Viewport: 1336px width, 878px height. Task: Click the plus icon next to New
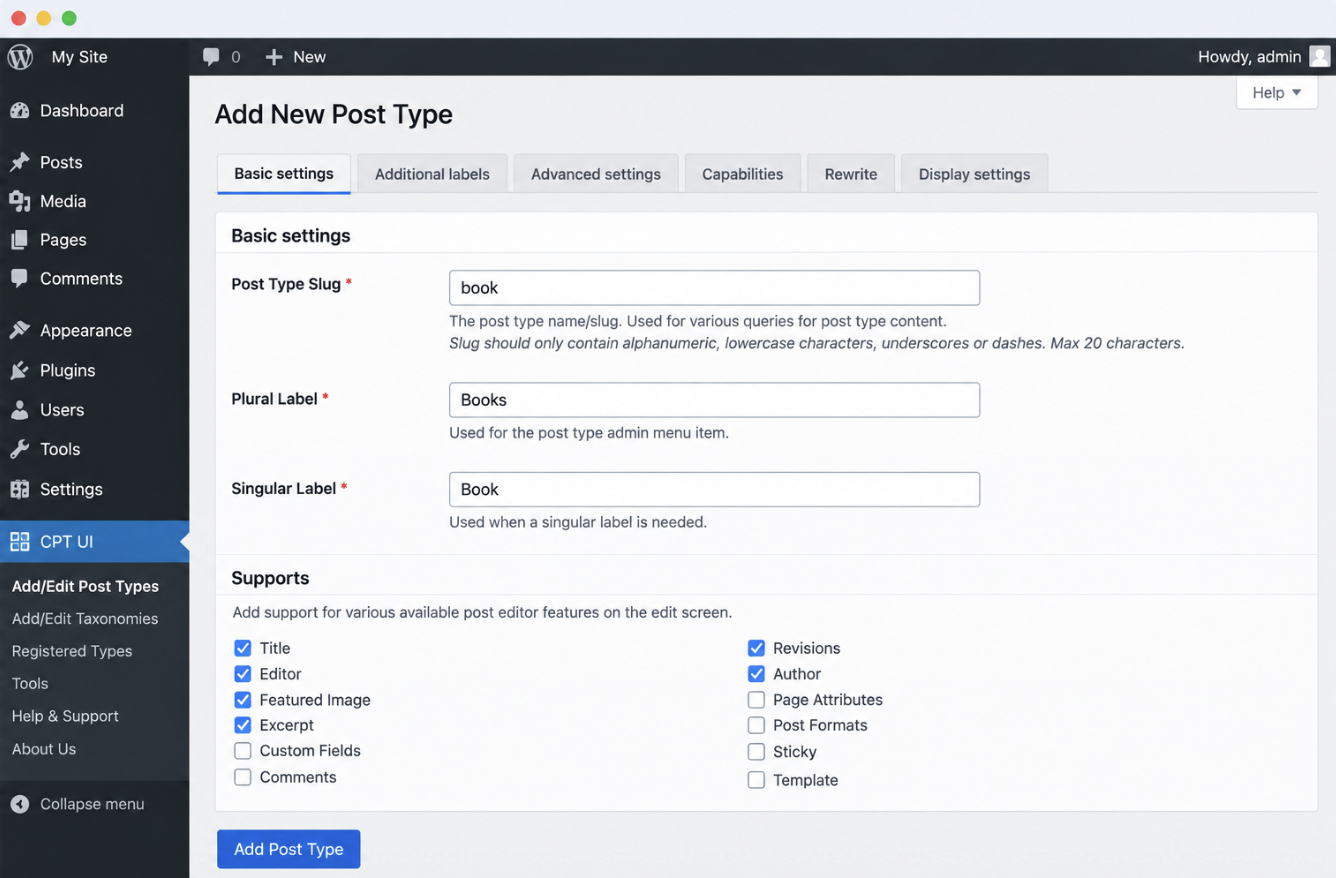[x=274, y=57]
